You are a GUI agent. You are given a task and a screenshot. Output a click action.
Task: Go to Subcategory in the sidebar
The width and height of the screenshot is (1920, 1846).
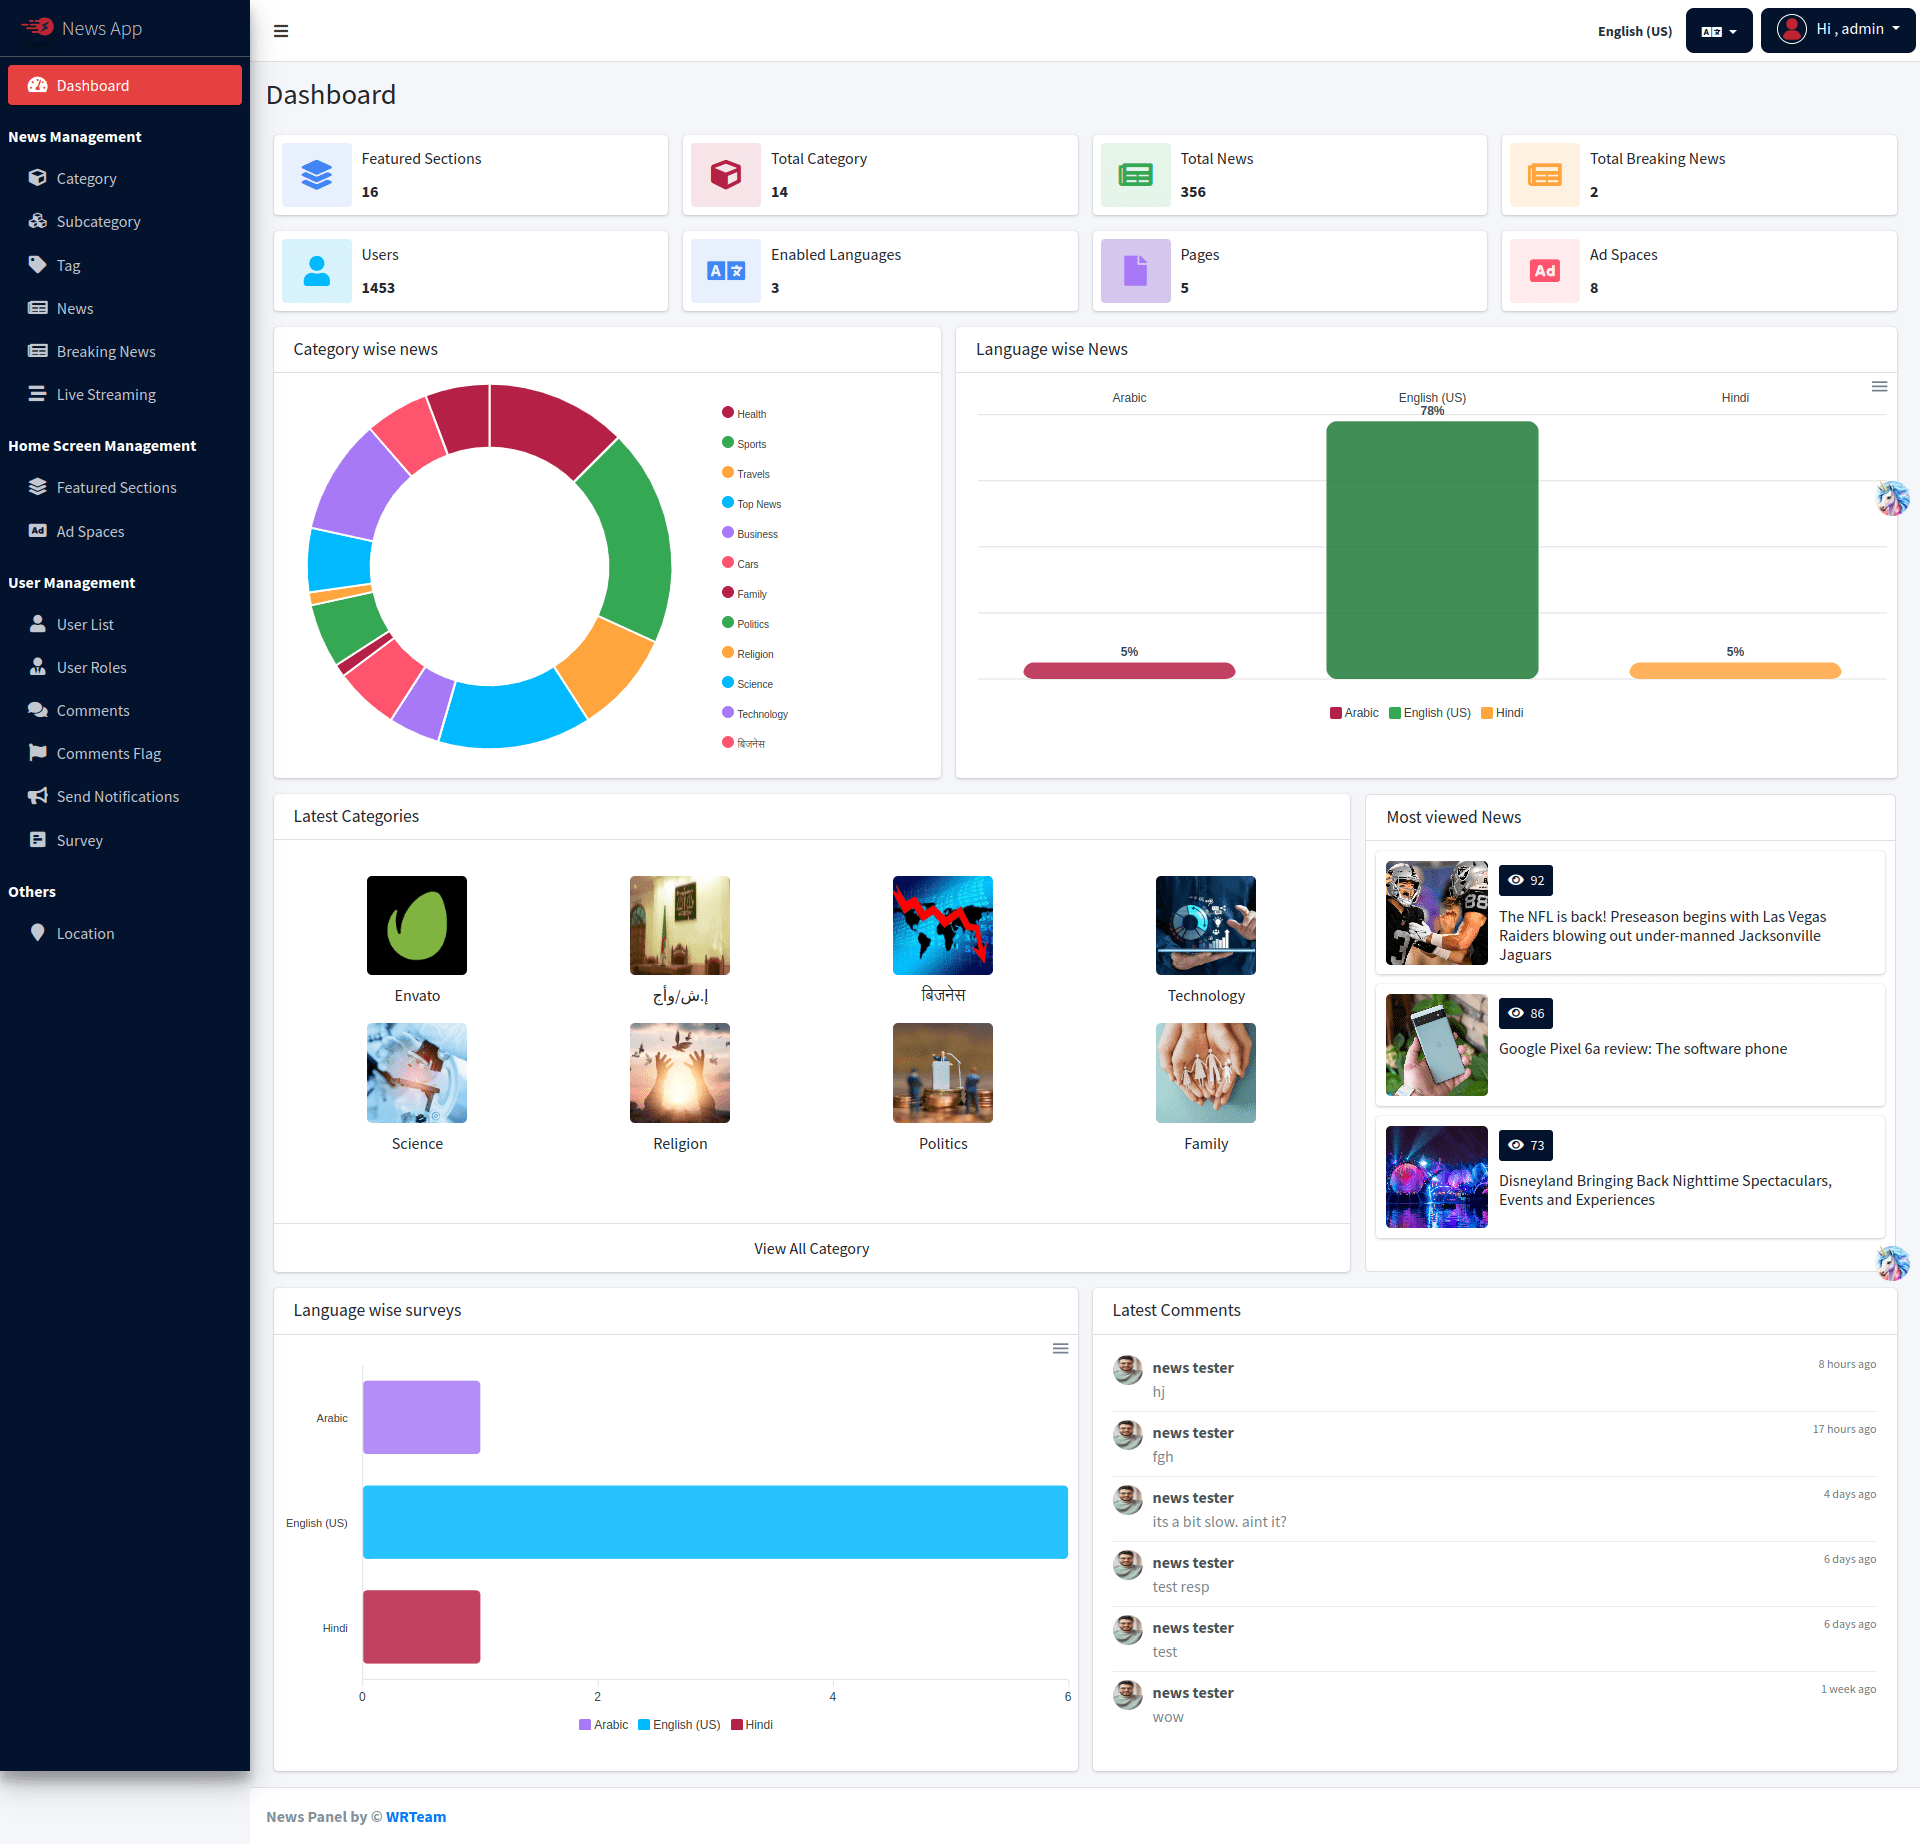98,222
